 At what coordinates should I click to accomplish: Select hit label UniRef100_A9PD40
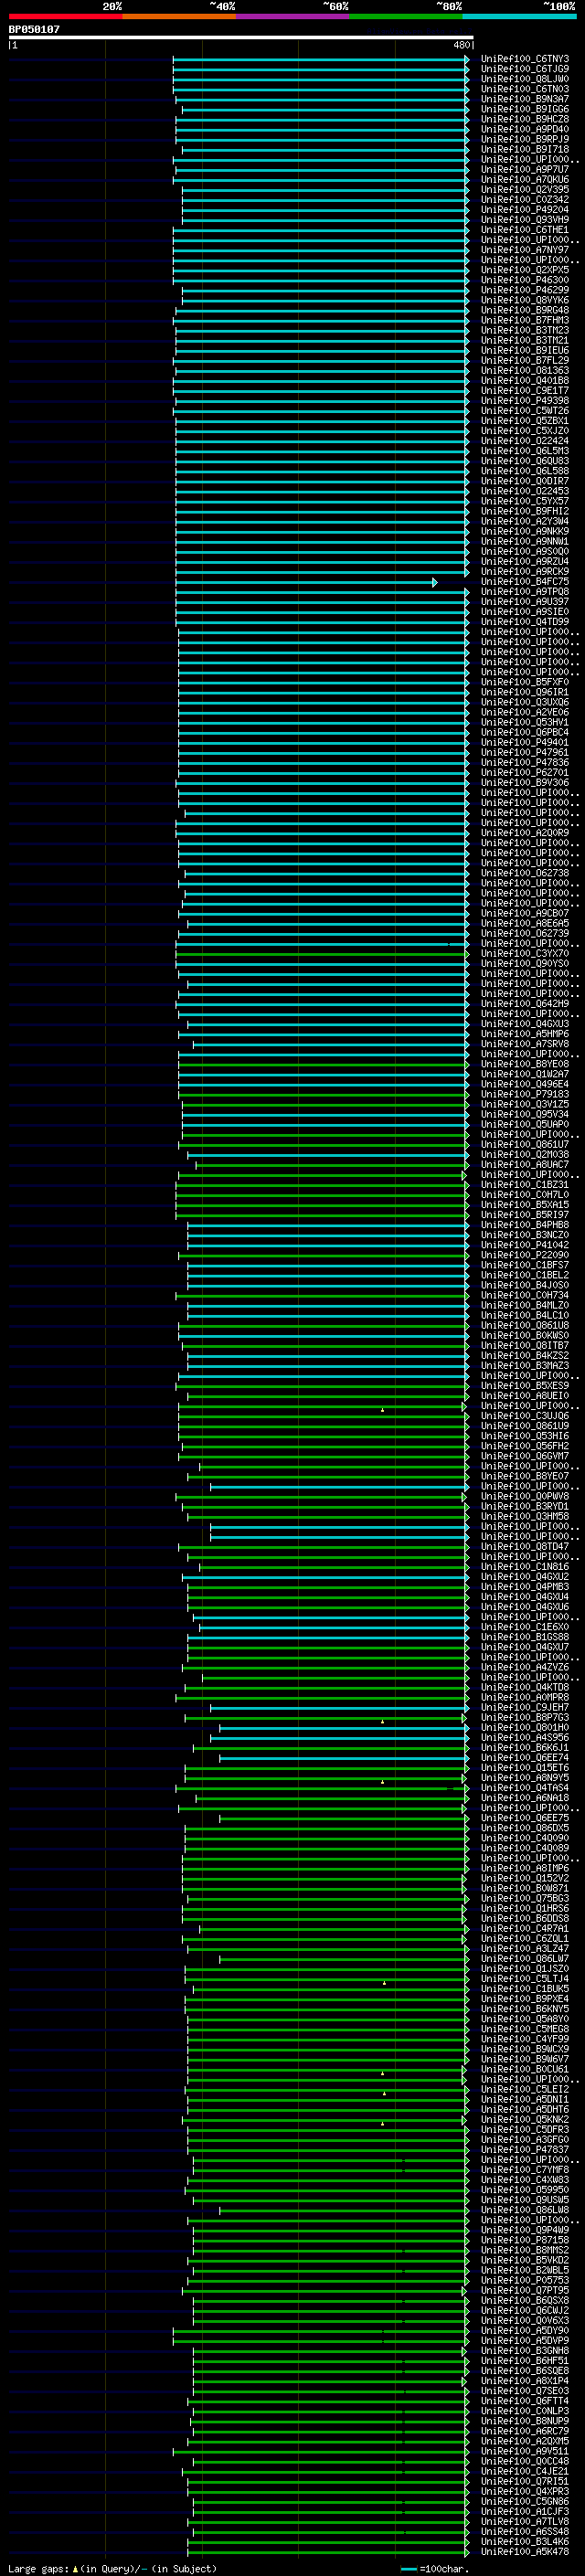[x=524, y=129]
